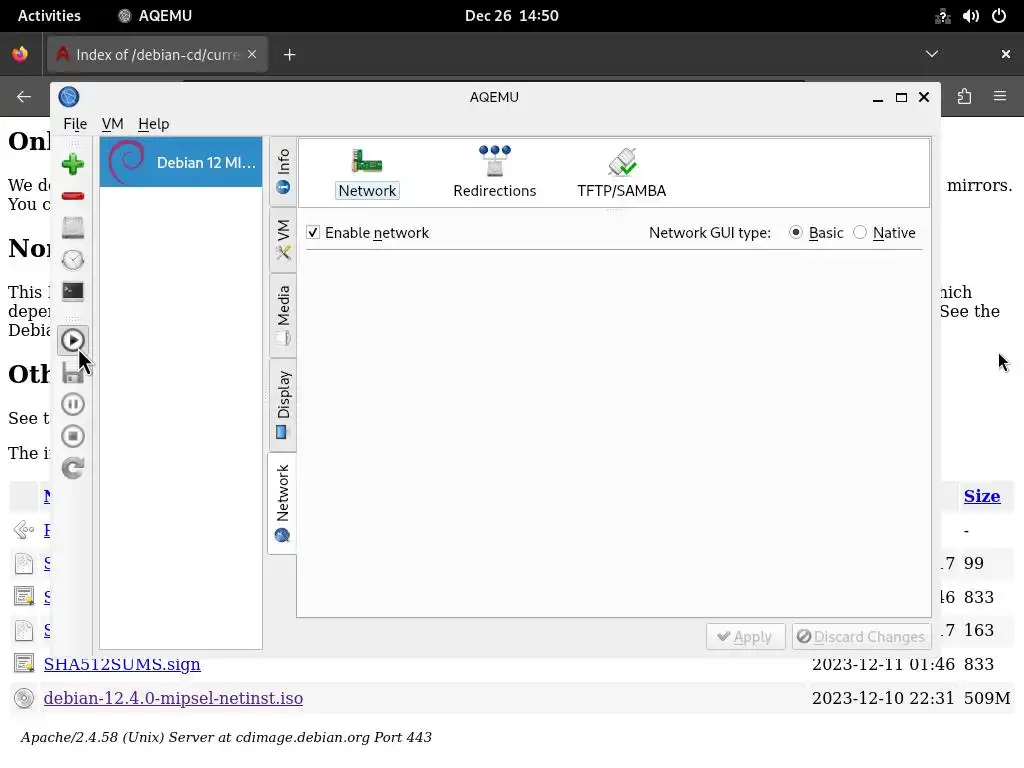Select Debian 12 MIPS VM in the list
This screenshot has height=768, width=1024.
pos(181,162)
